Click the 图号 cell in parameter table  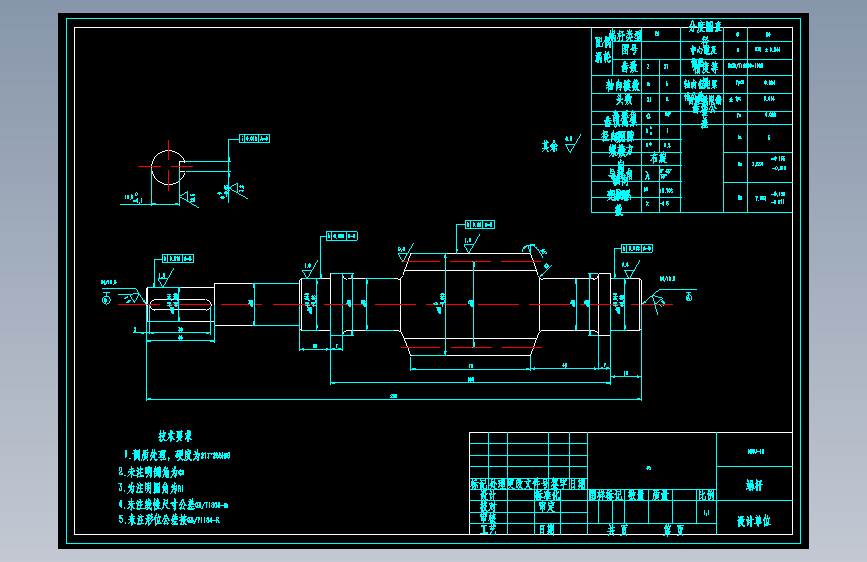click(629, 50)
